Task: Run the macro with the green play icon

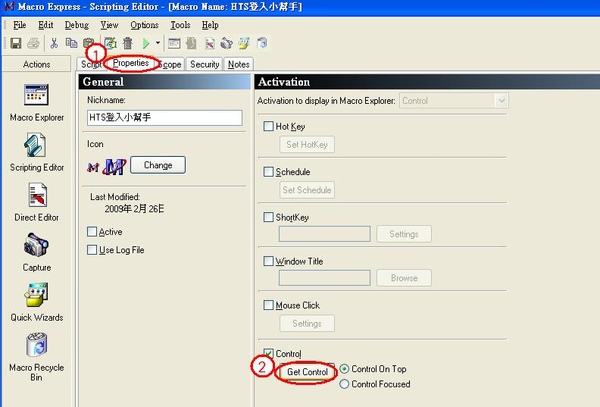Action: pos(146,43)
